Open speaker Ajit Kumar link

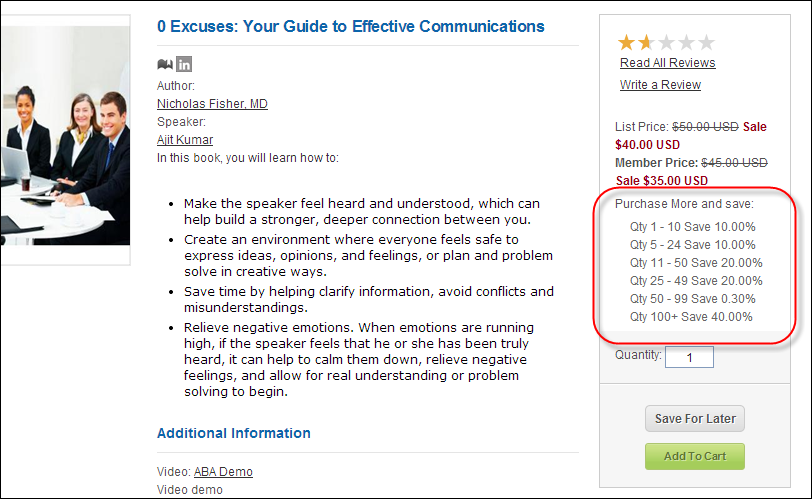point(185,140)
